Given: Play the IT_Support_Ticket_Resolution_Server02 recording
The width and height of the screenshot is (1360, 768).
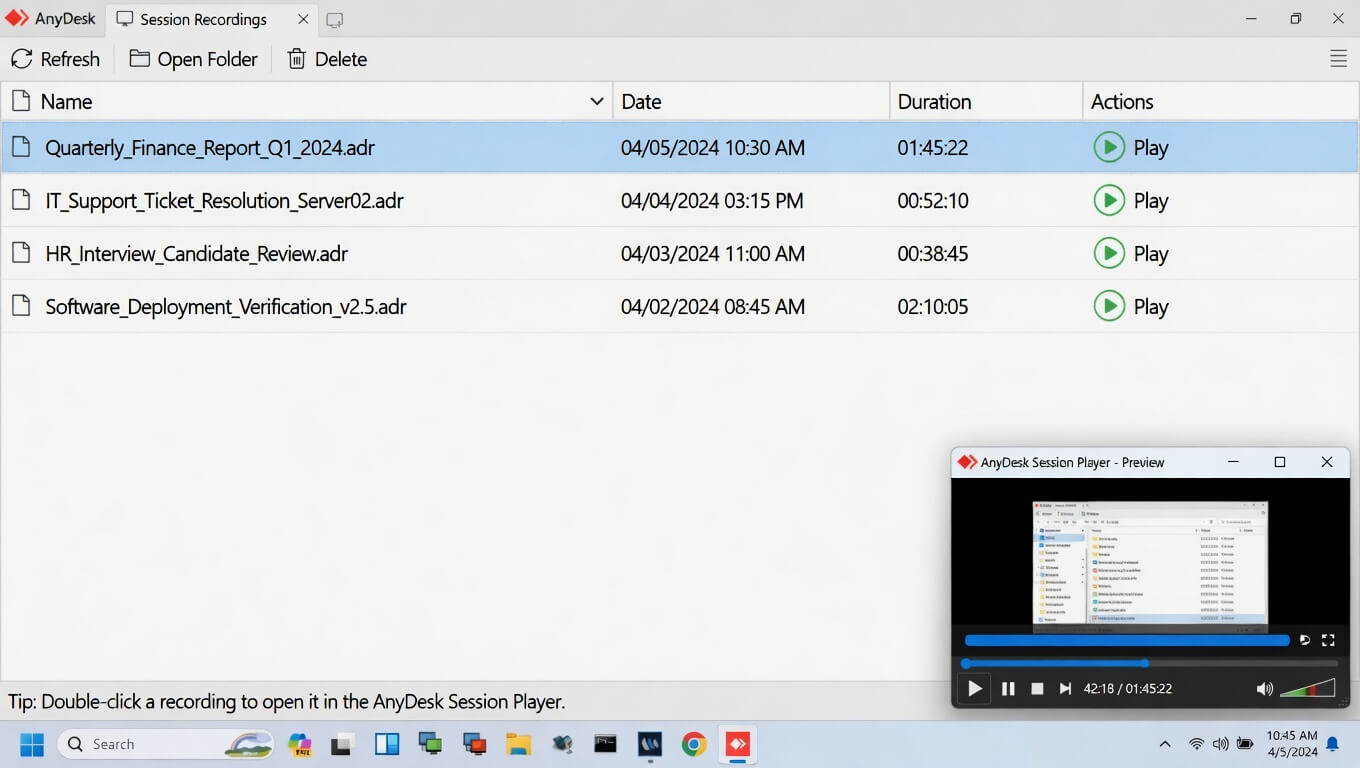Looking at the screenshot, I should click(1131, 200).
